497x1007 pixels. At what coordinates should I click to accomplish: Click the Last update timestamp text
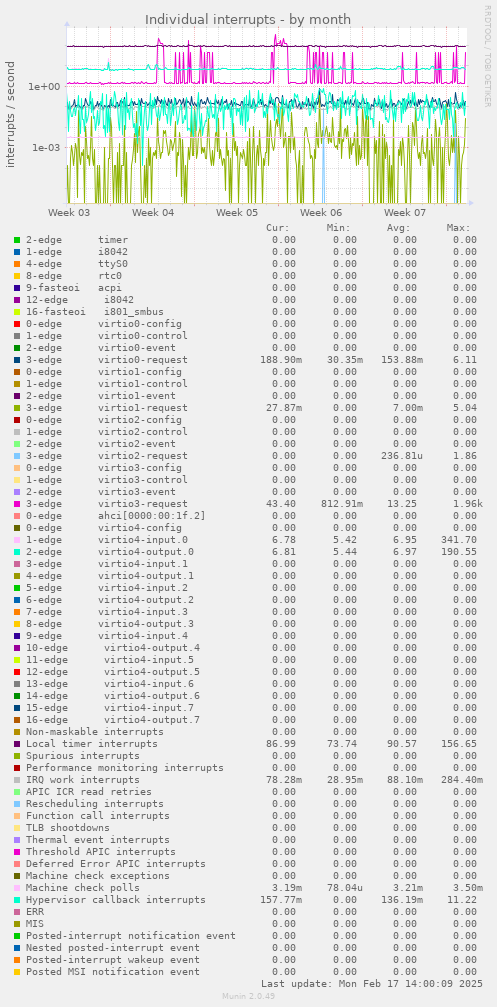pyautogui.click(x=372, y=983)
